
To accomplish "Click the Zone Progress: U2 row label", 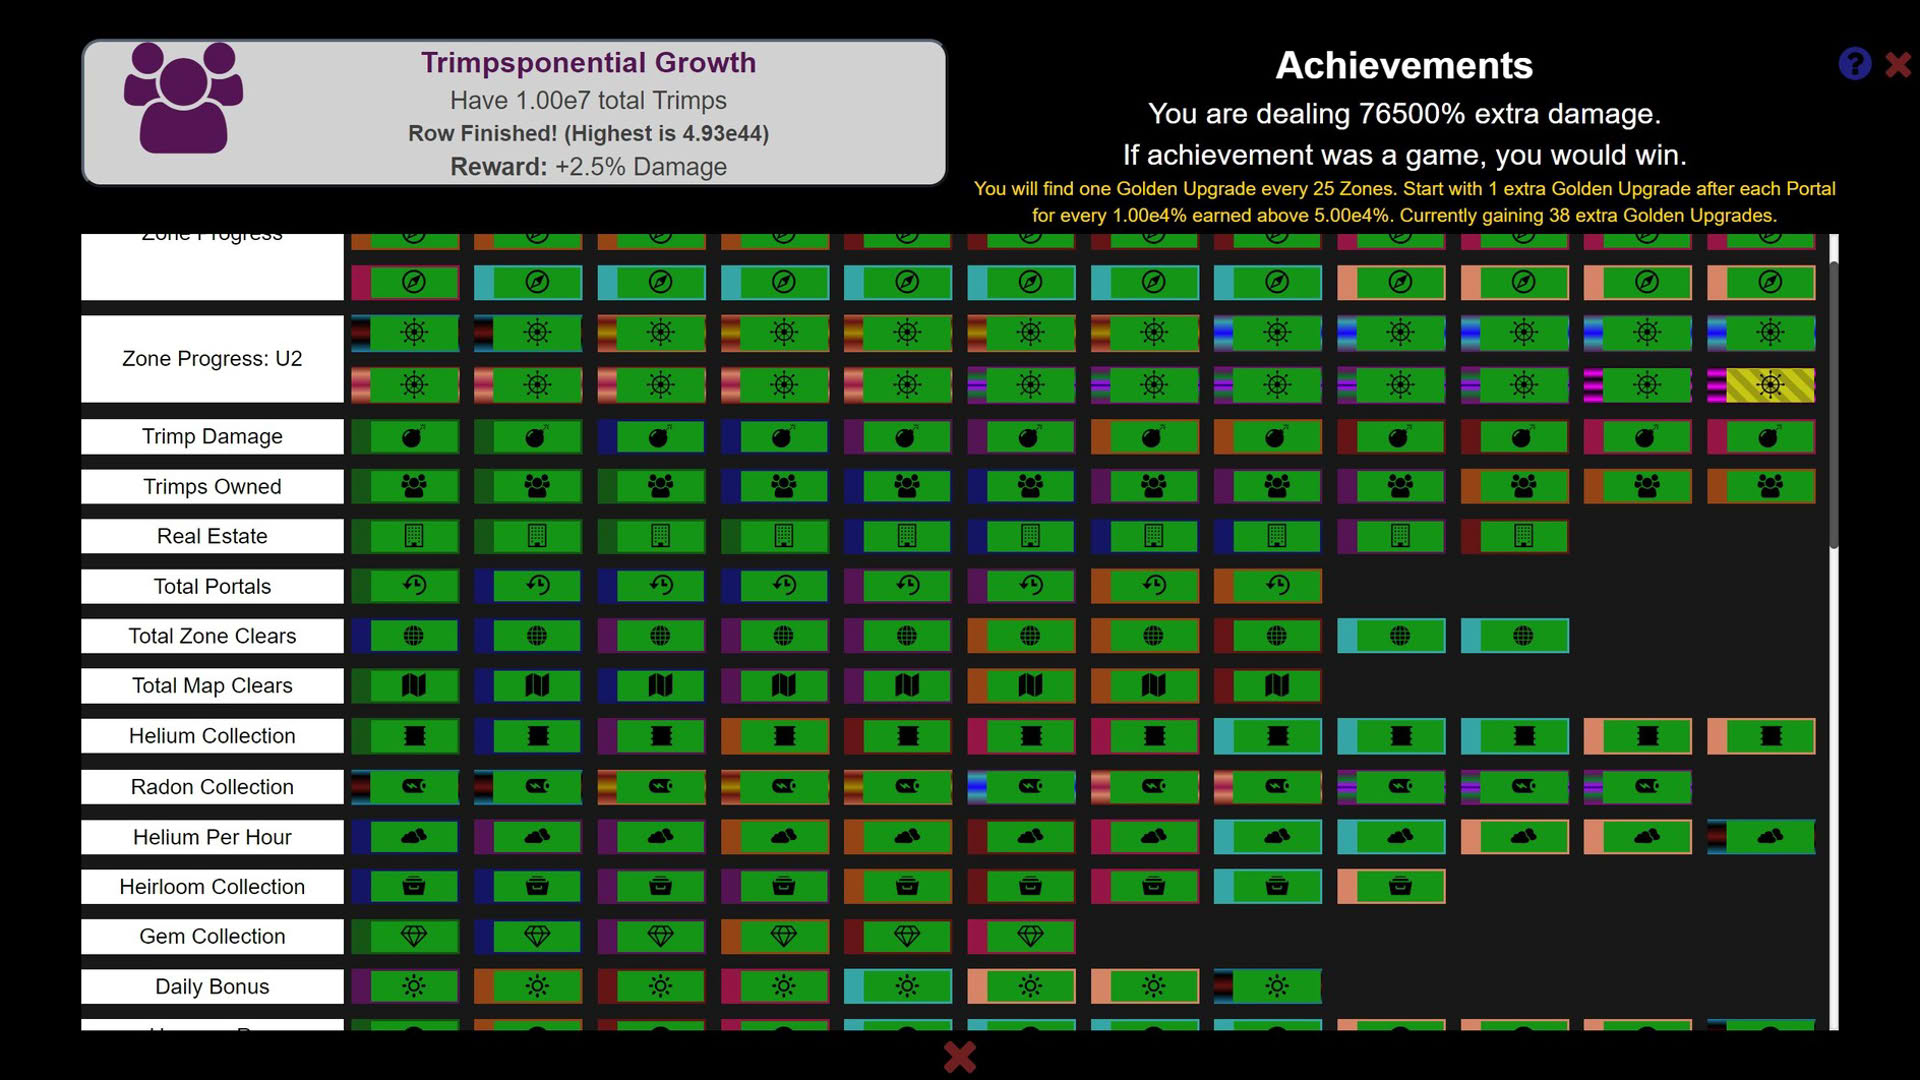I will [212, 359].
